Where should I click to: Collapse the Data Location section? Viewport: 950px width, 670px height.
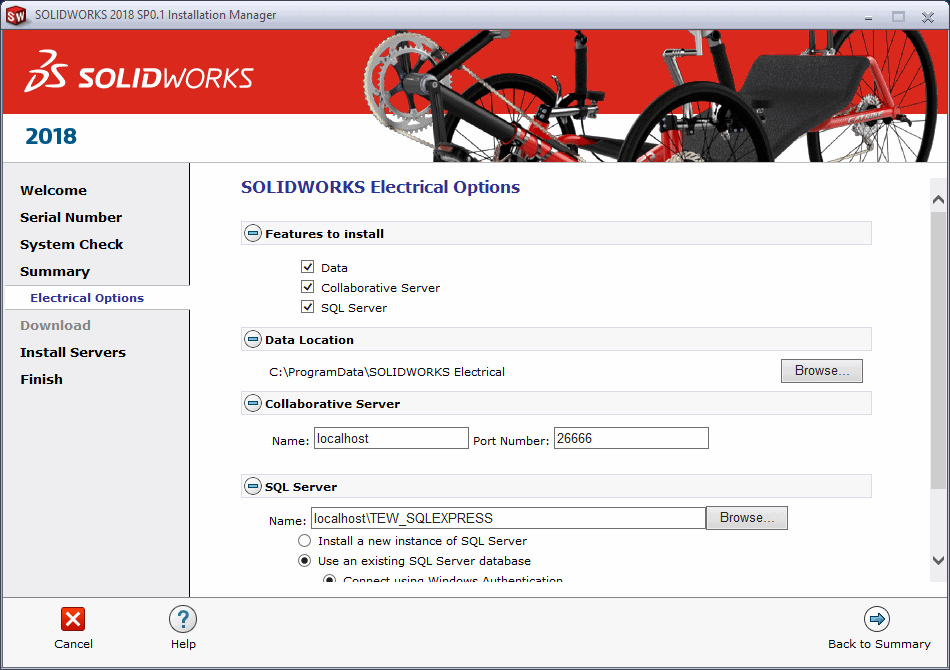[253, 340]
